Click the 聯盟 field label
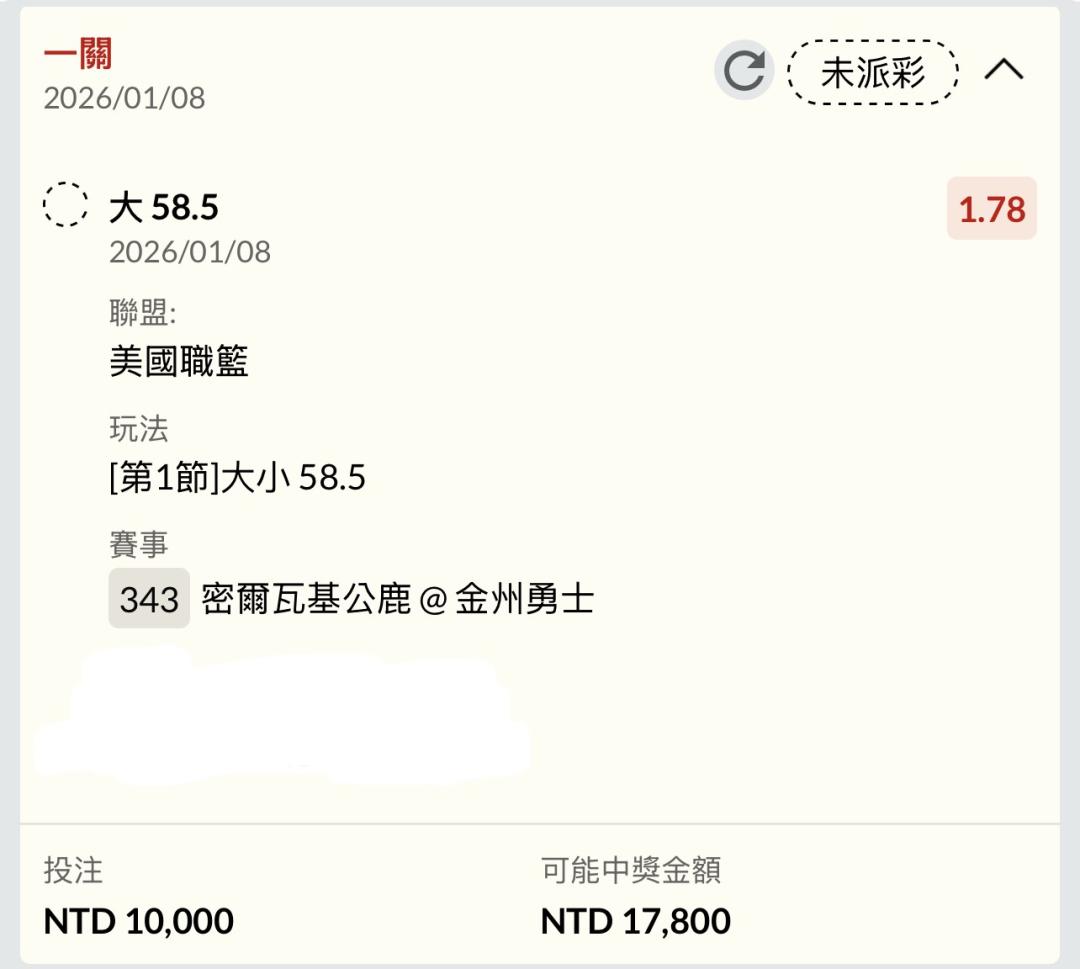Image resolution: width=1080 pixels, height=969 pixels. pos(142,313)
